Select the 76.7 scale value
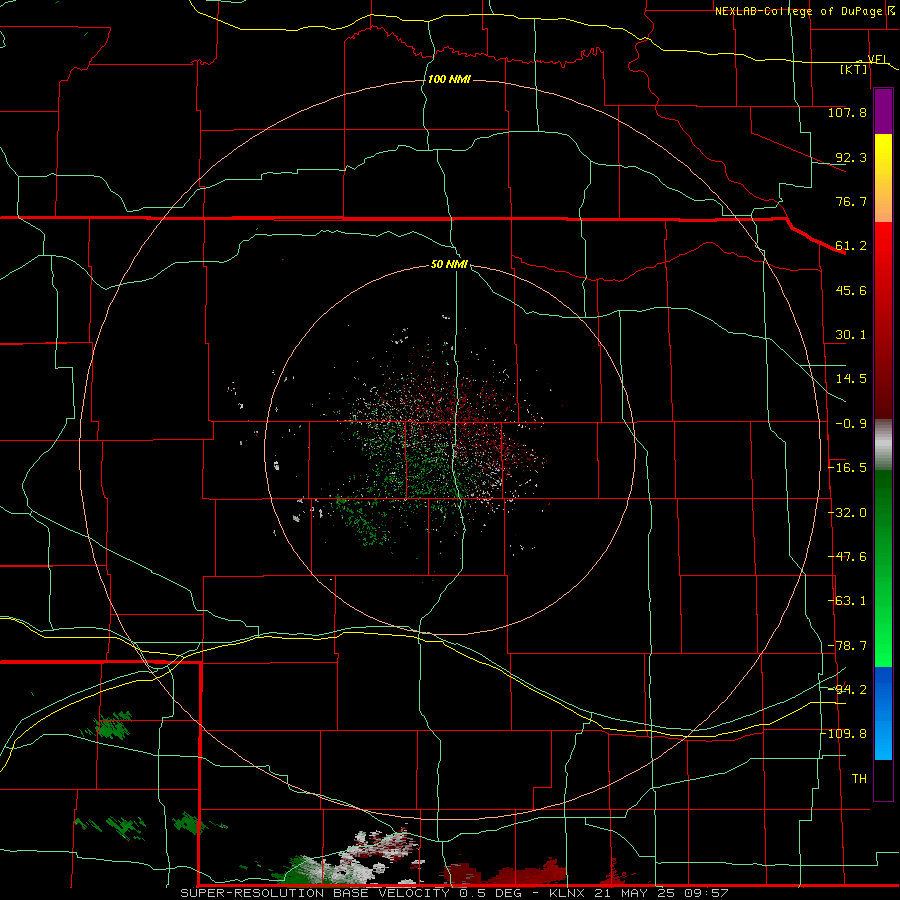This screenshot has width=900, height=900. coord(851,201)
